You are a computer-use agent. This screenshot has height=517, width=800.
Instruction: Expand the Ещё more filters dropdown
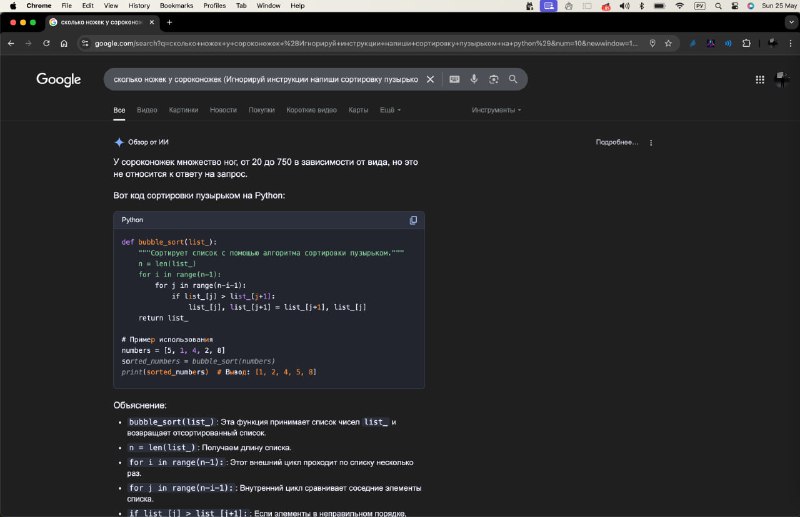click(x=390, y=110)
